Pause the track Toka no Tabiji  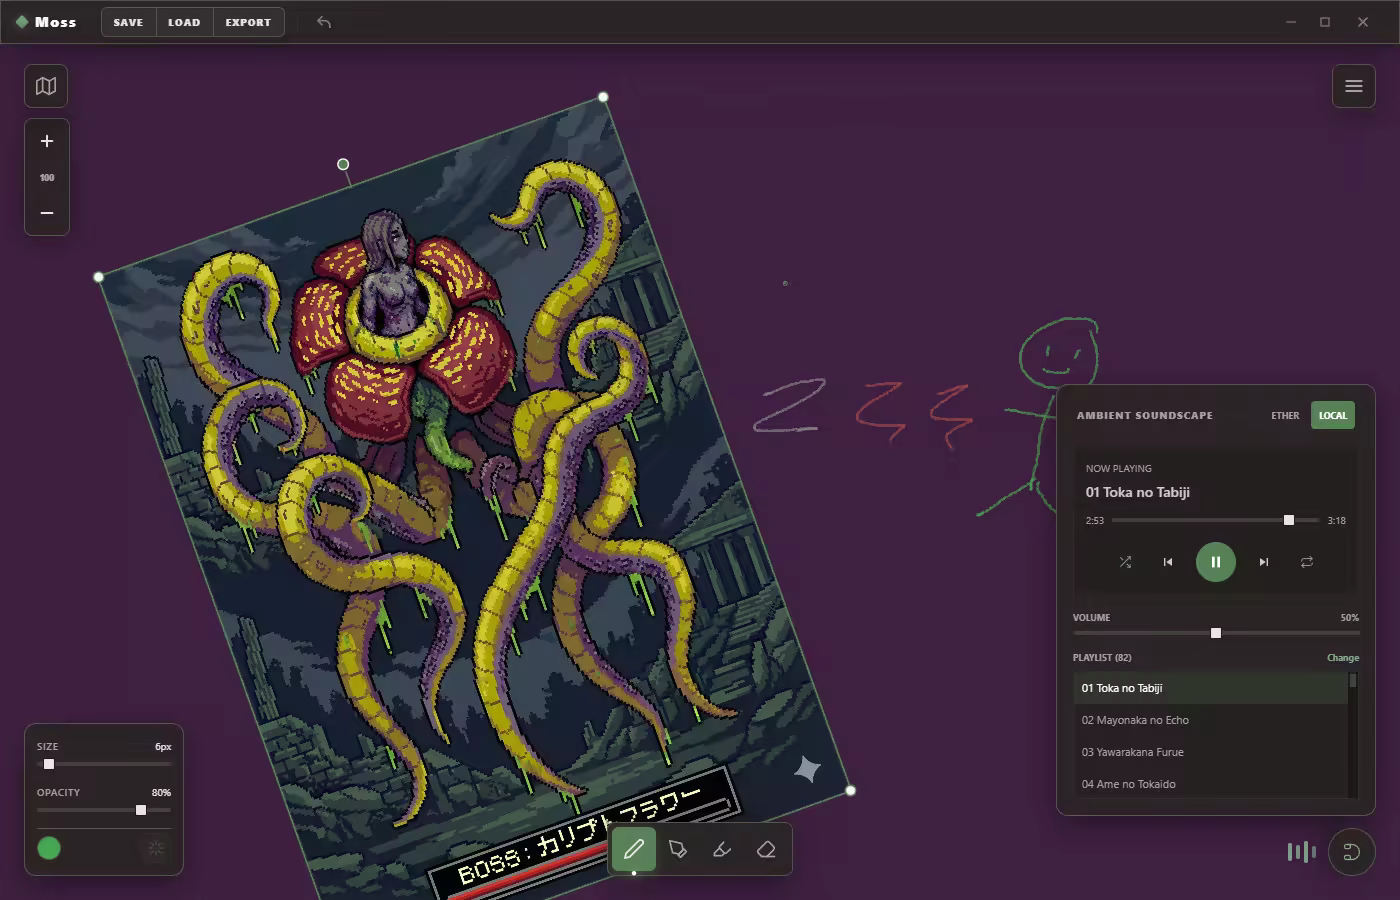[1215, 562]
